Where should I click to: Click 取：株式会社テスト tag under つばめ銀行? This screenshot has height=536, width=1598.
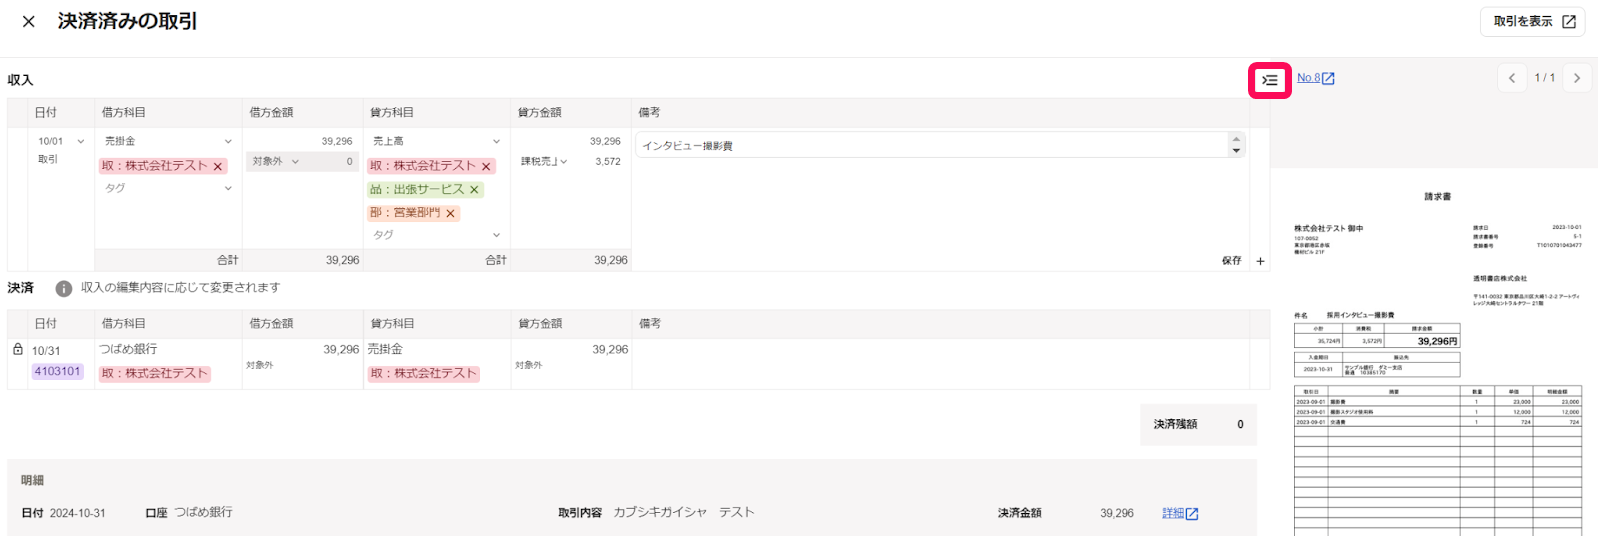coord(155,374)
